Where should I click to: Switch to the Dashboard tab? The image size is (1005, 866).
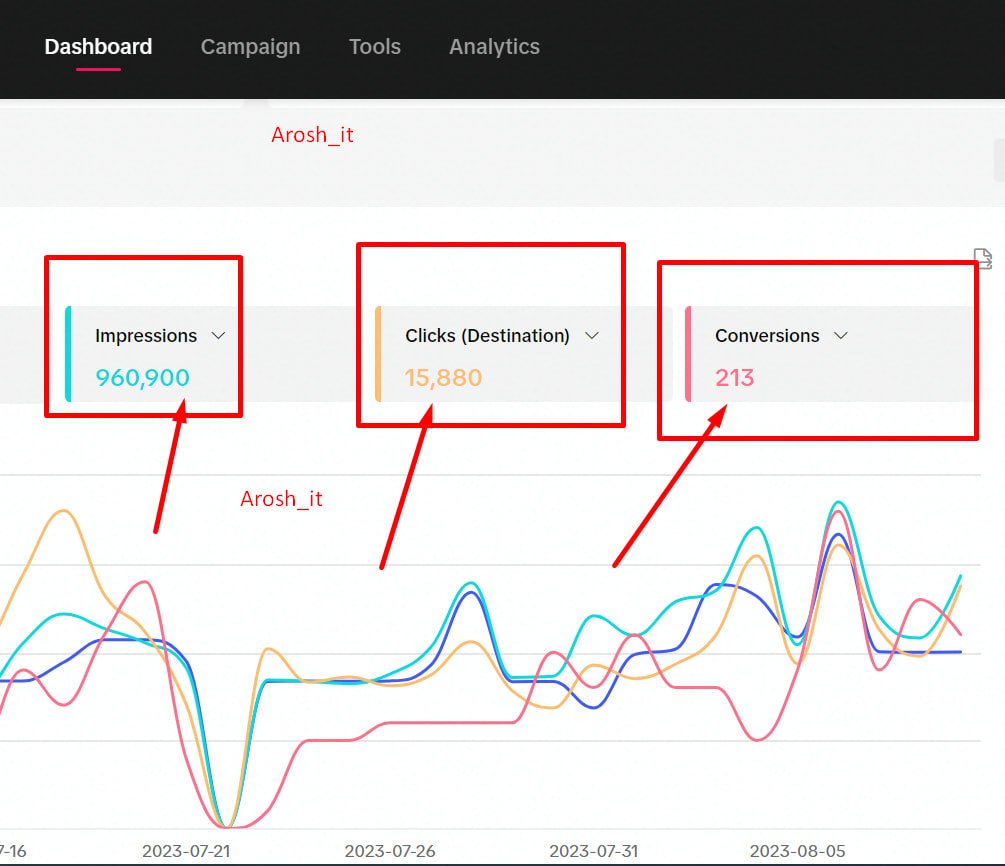coord(98,47)
